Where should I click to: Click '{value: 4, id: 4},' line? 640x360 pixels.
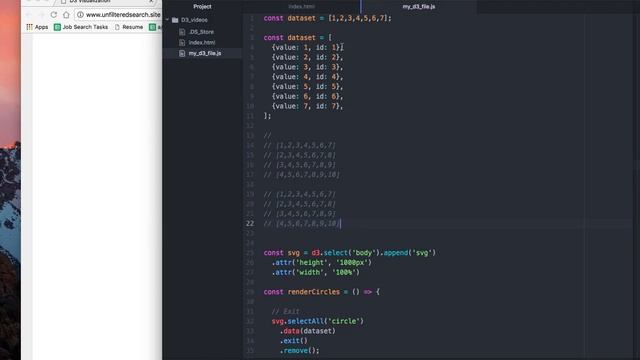pos(307,77)
